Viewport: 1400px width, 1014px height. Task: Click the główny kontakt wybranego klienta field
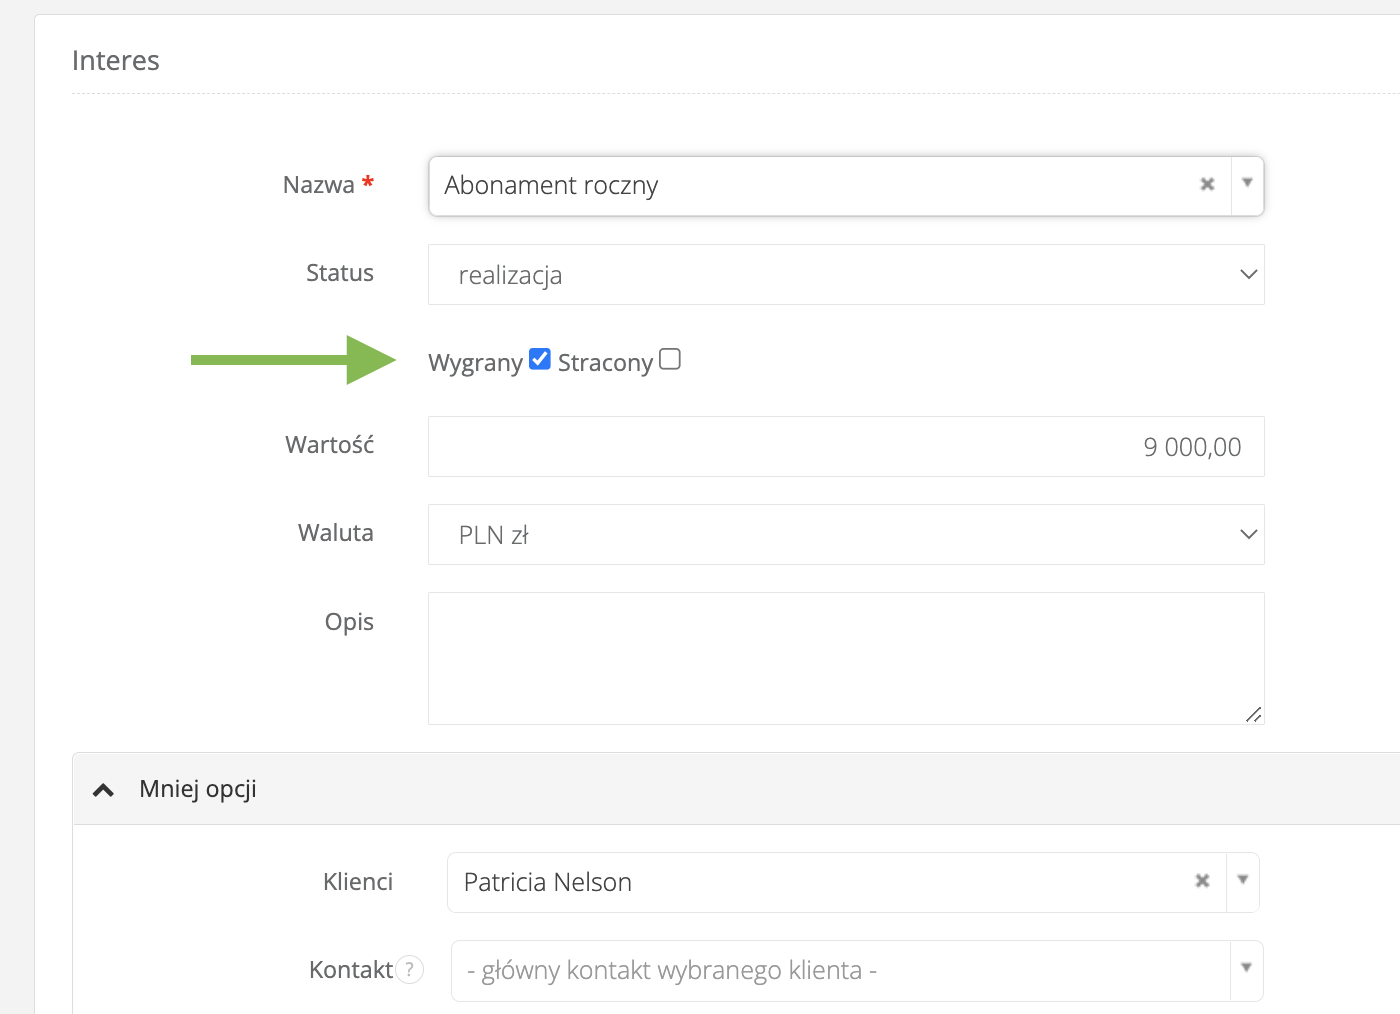[x=840, y=970]
